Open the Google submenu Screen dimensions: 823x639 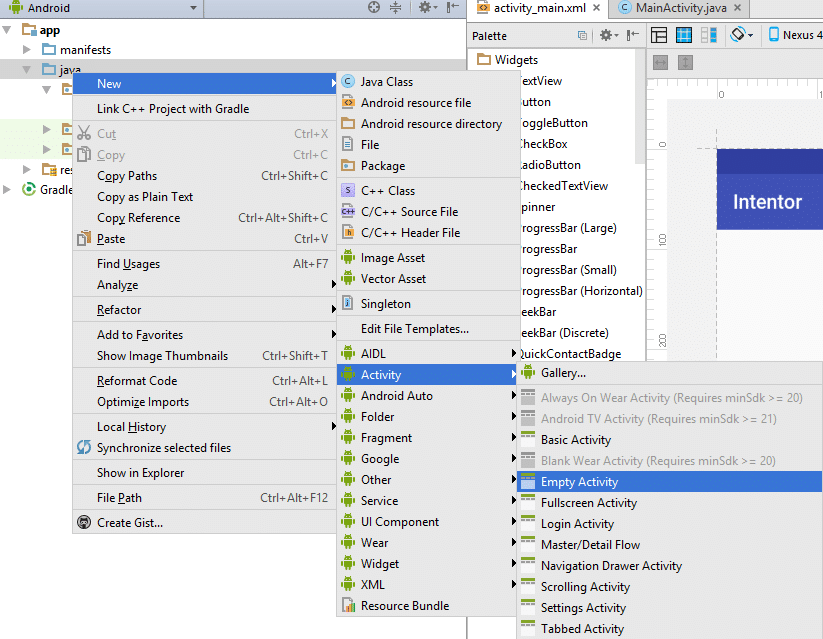(428, 459)
